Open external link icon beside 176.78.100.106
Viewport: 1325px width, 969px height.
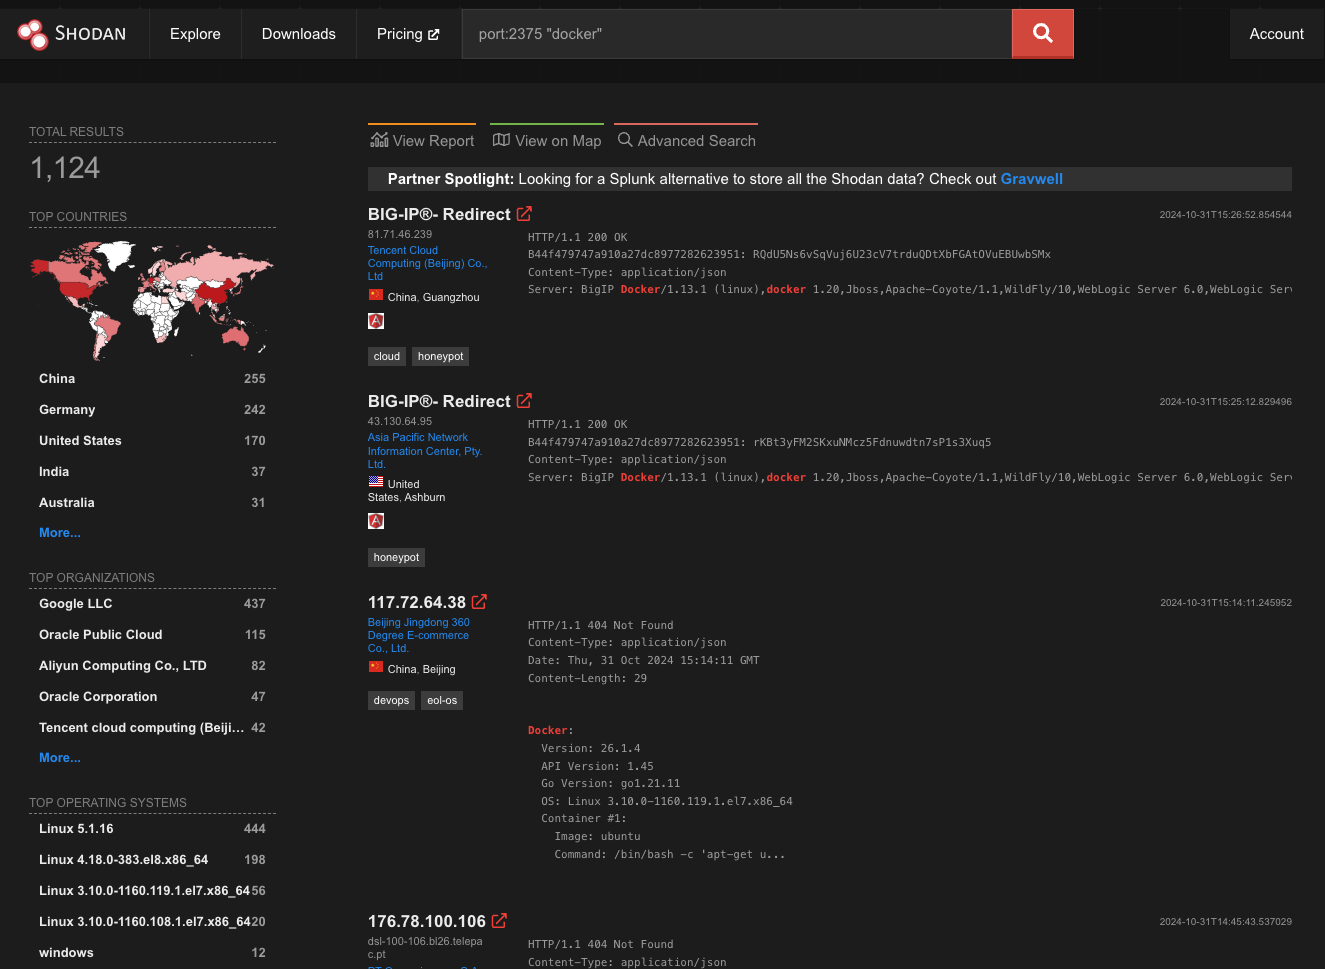click(499, 921)
